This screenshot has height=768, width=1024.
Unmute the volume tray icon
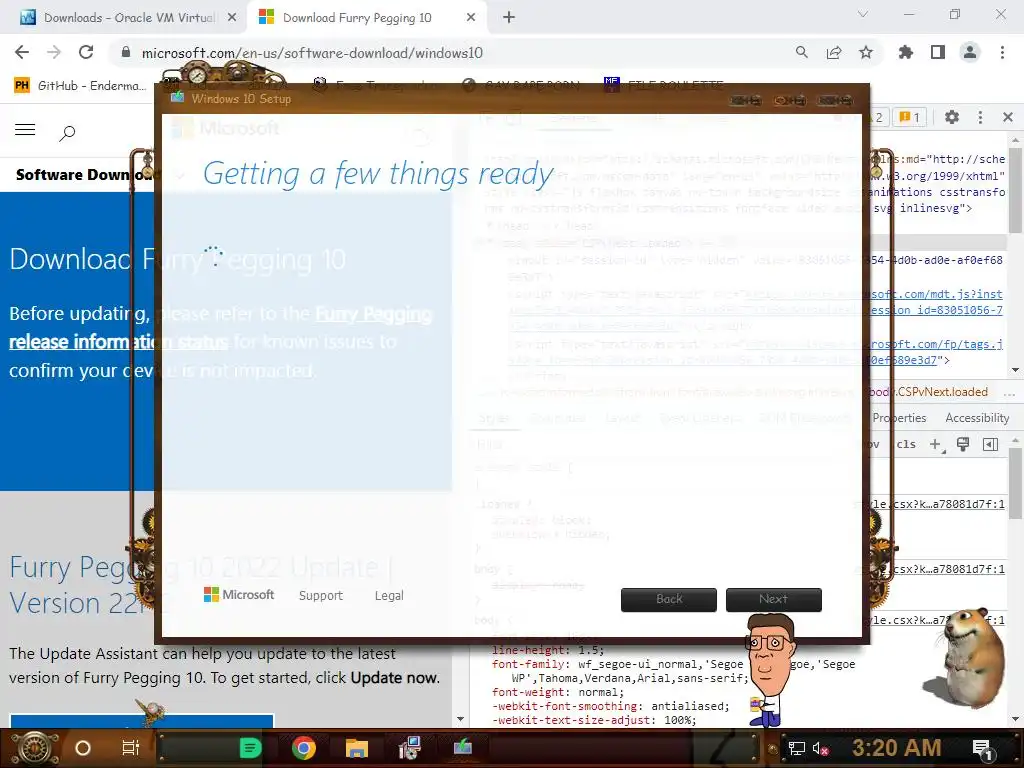(x=820, y=748)
